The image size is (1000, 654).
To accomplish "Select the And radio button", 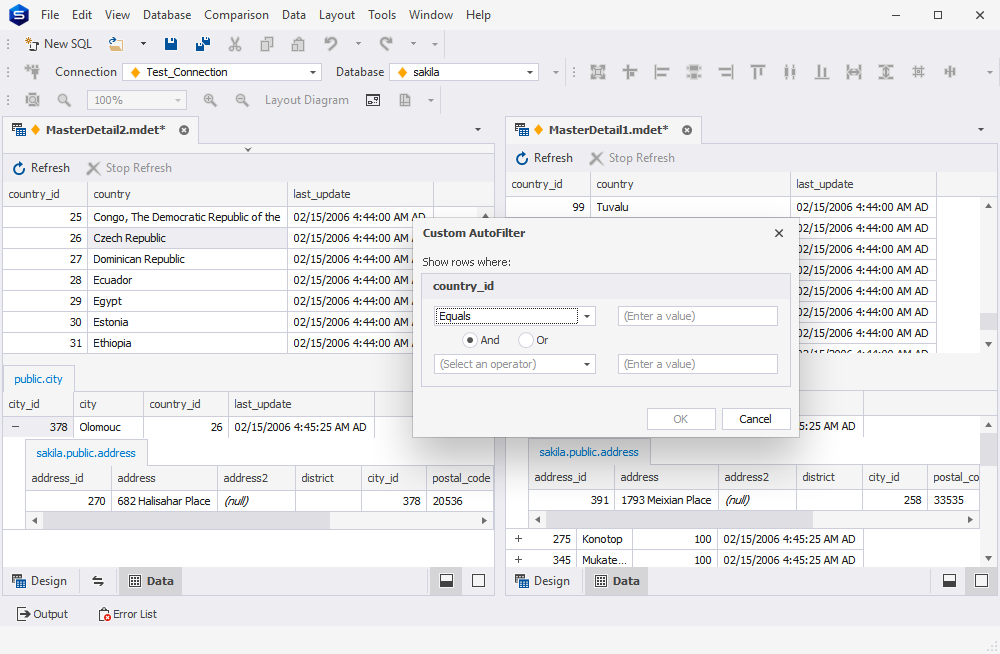I will [x=470, y=340].
